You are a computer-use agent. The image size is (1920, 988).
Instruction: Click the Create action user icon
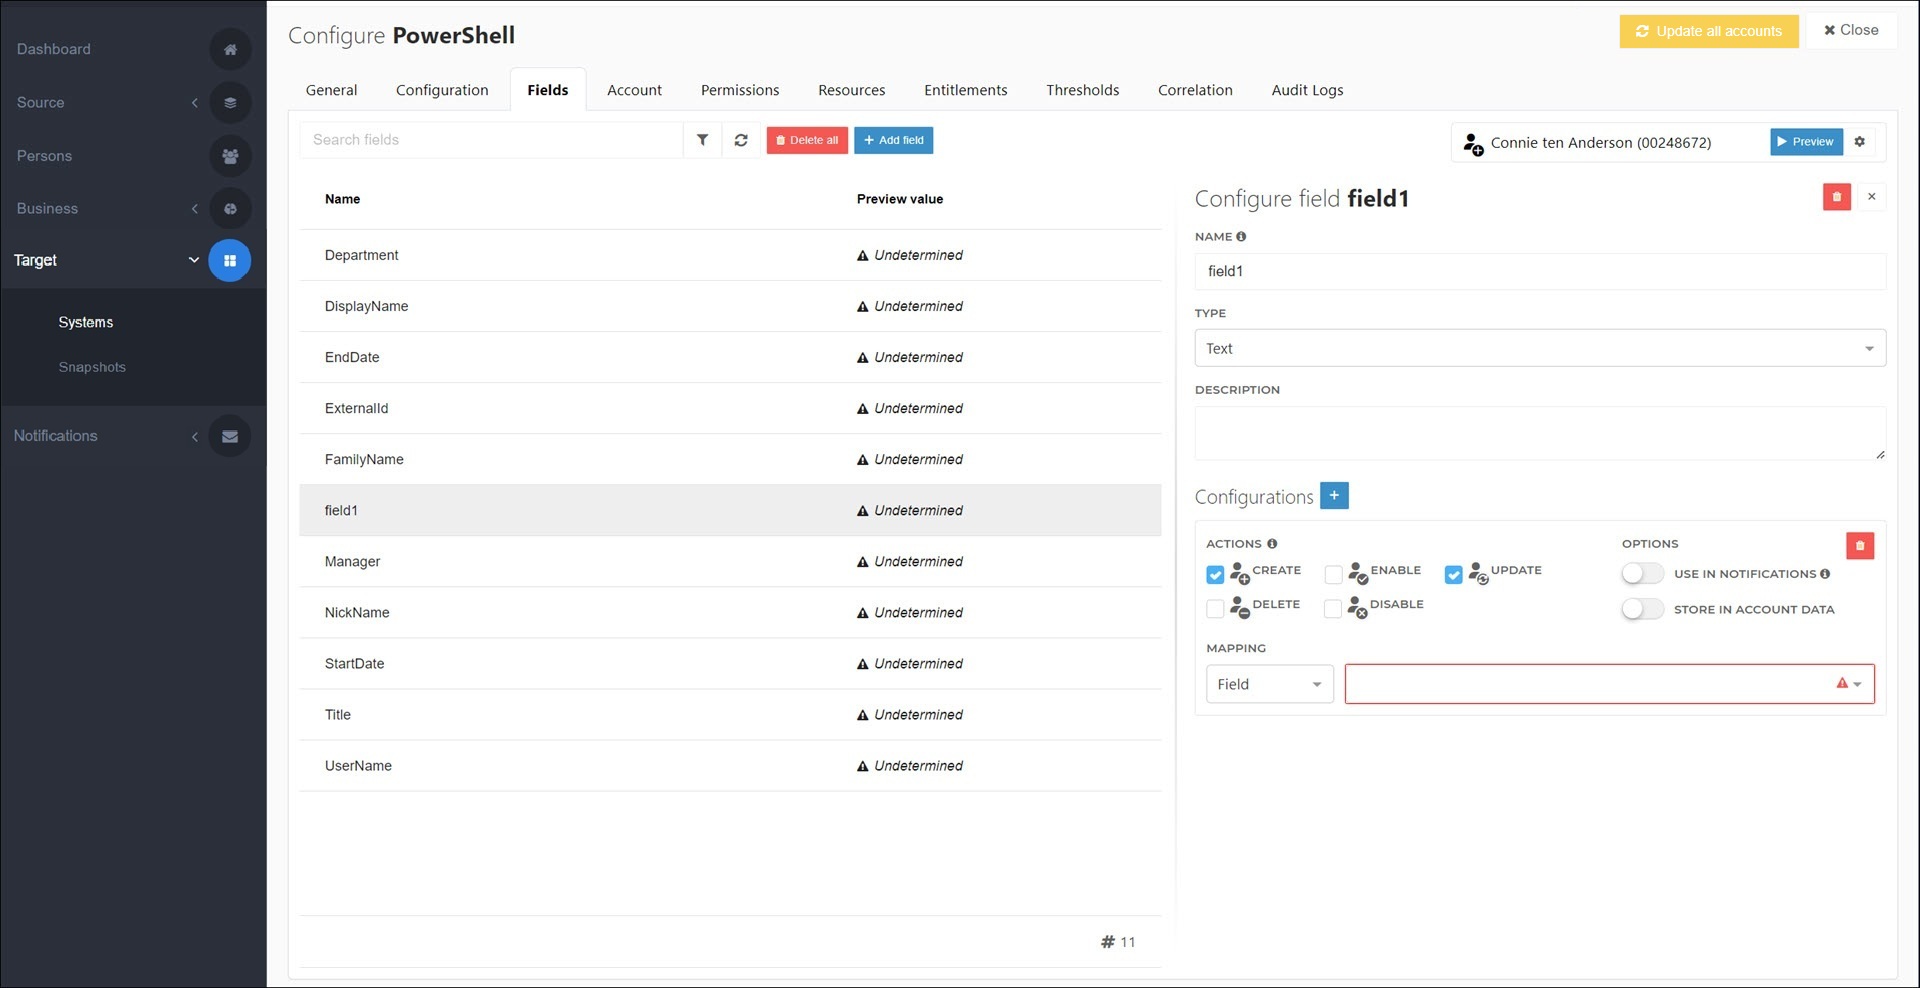point(1240,573)
